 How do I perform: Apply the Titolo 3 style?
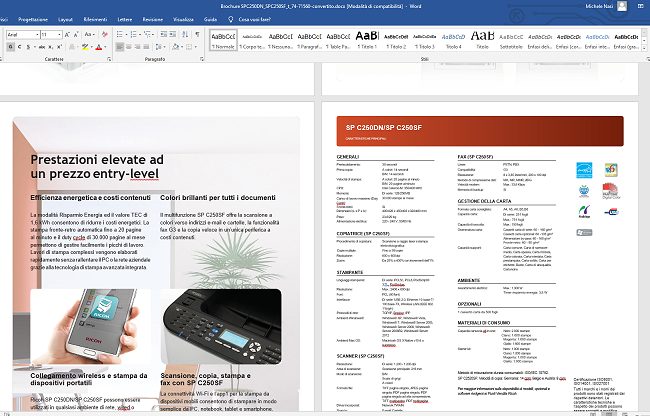coord(425,40)
